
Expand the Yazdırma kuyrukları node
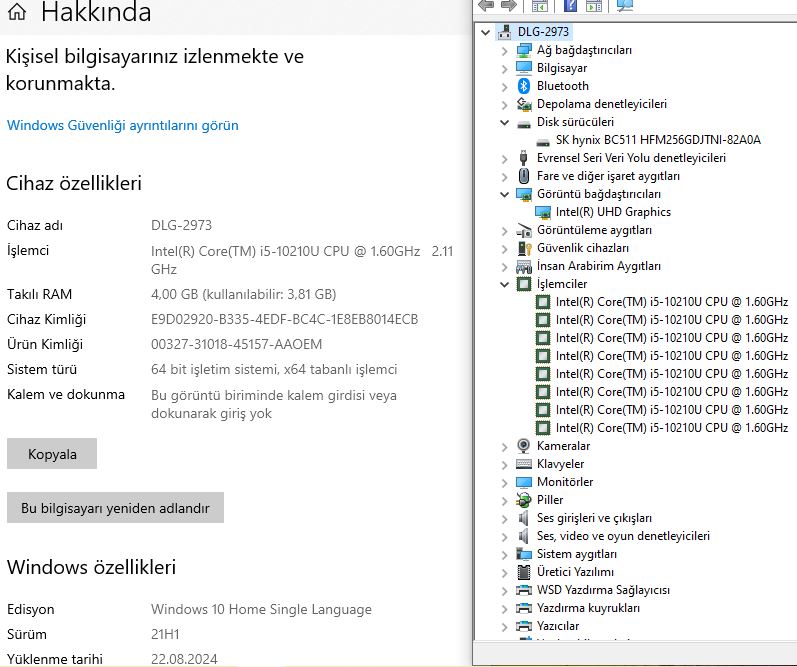pos(504,609)
